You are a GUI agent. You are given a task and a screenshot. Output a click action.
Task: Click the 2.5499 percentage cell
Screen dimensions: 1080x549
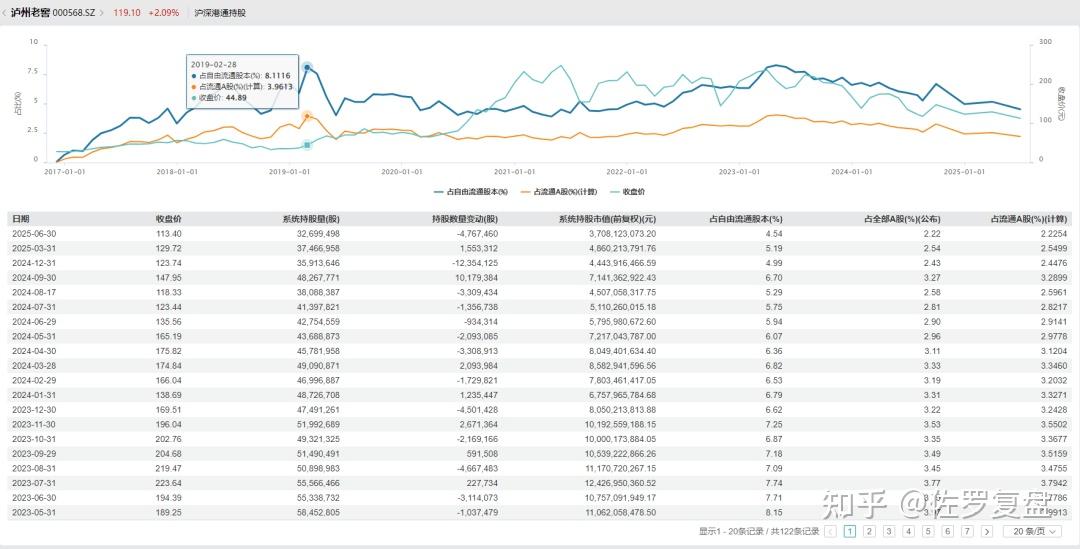pyautogui.click(x=1053, y=248)
